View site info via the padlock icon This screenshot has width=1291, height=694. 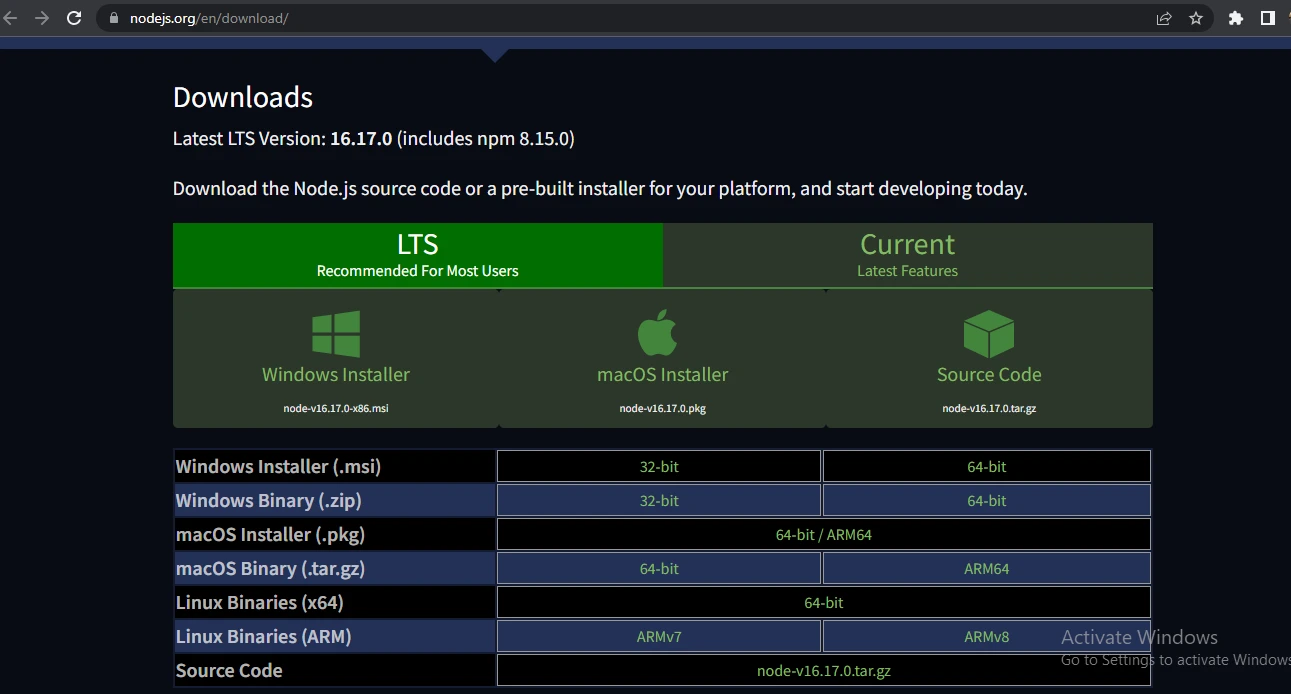112,18
